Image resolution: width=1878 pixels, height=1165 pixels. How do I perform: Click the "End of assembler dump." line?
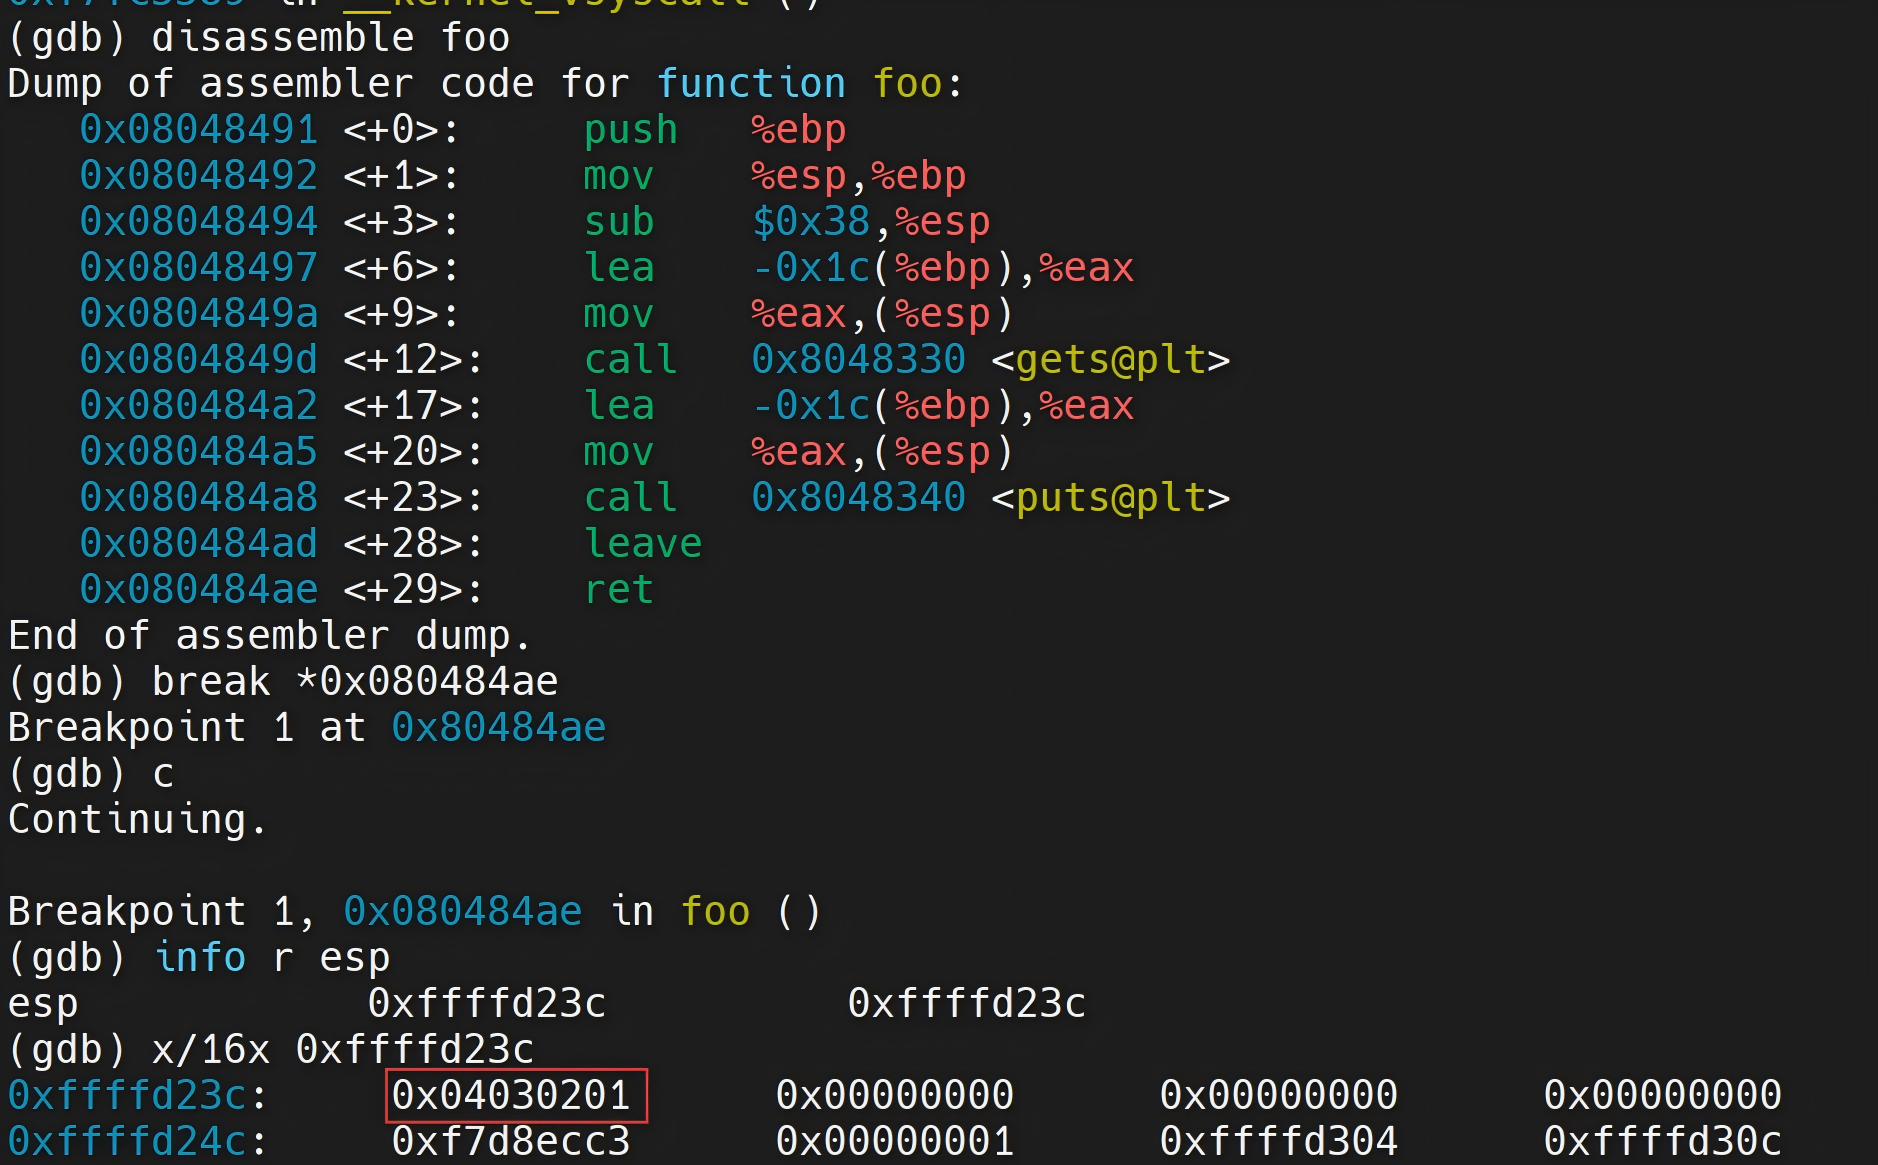point(269,636)
